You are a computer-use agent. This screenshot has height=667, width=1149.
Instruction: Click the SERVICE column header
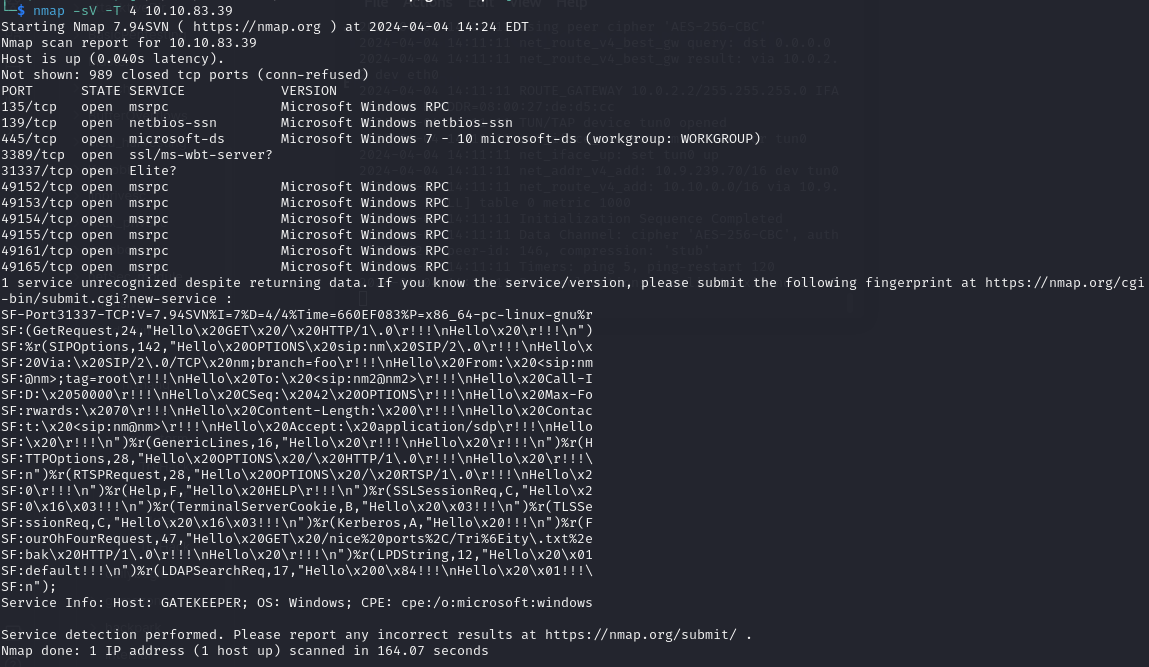[x=157, y=91]
